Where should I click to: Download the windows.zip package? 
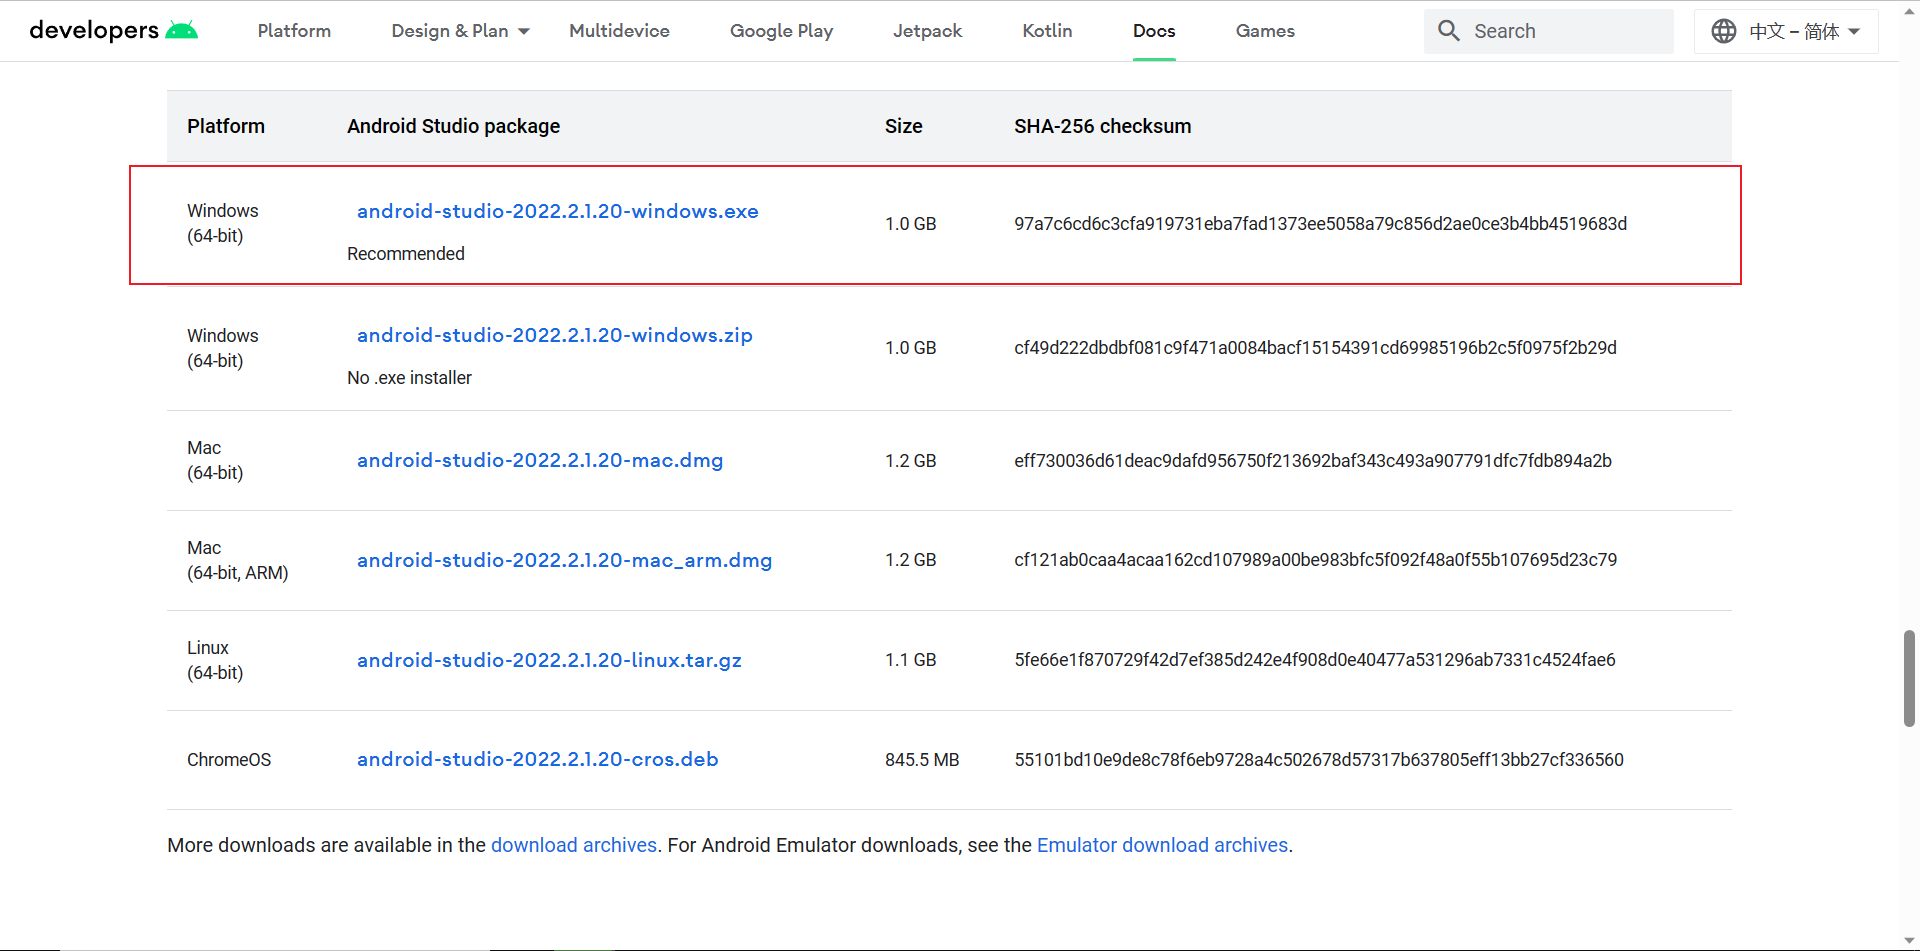[x=554, y=335]
